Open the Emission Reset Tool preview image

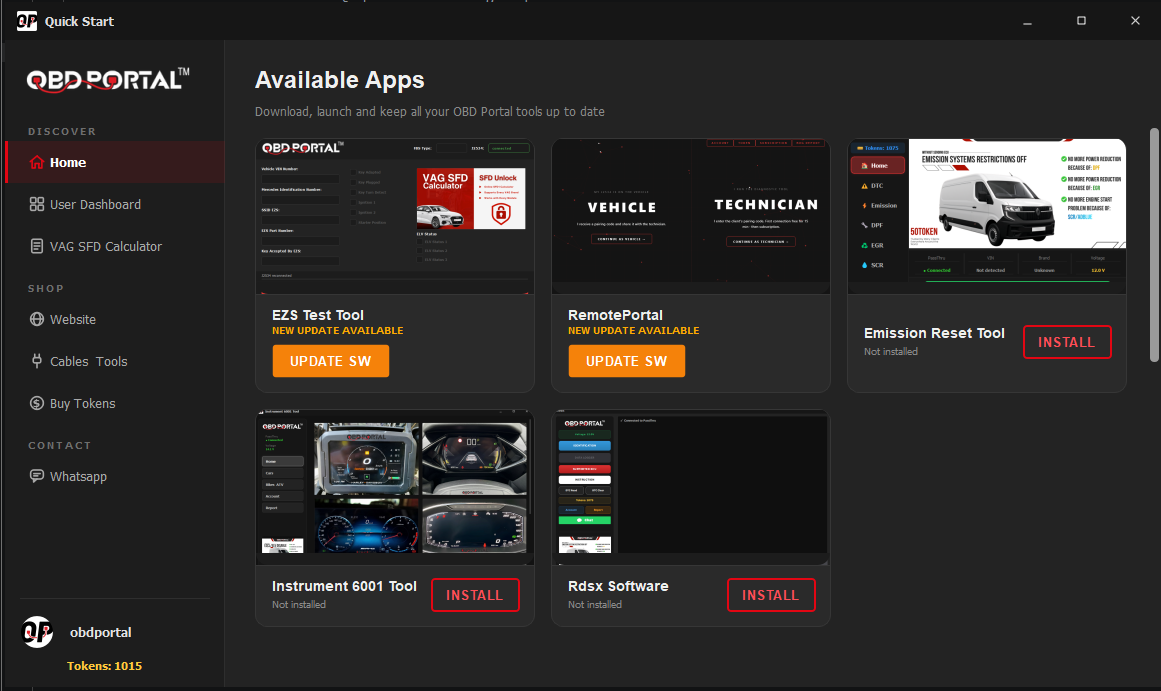coord(987,216)
